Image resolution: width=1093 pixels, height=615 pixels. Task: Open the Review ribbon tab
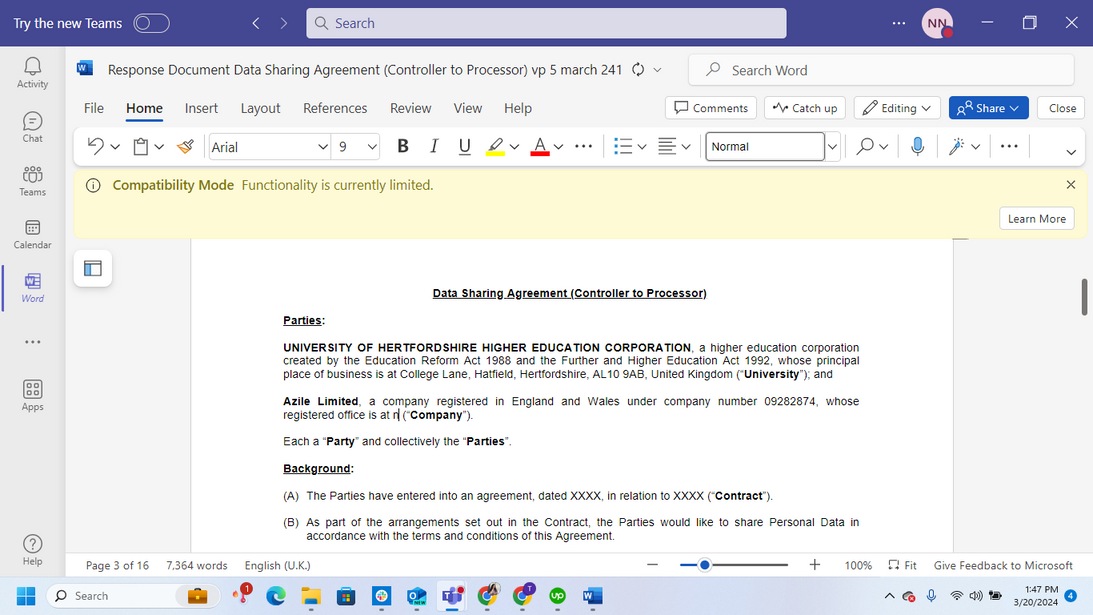click(x=410, y=108)
